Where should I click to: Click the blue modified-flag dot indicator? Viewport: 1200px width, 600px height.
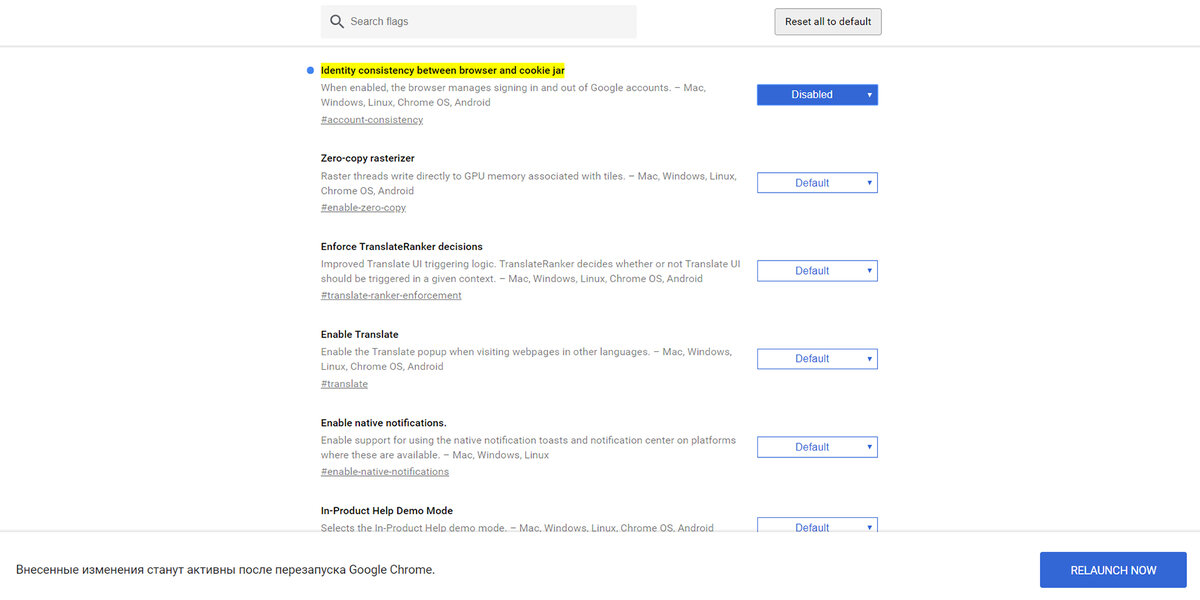coord(310,70)
